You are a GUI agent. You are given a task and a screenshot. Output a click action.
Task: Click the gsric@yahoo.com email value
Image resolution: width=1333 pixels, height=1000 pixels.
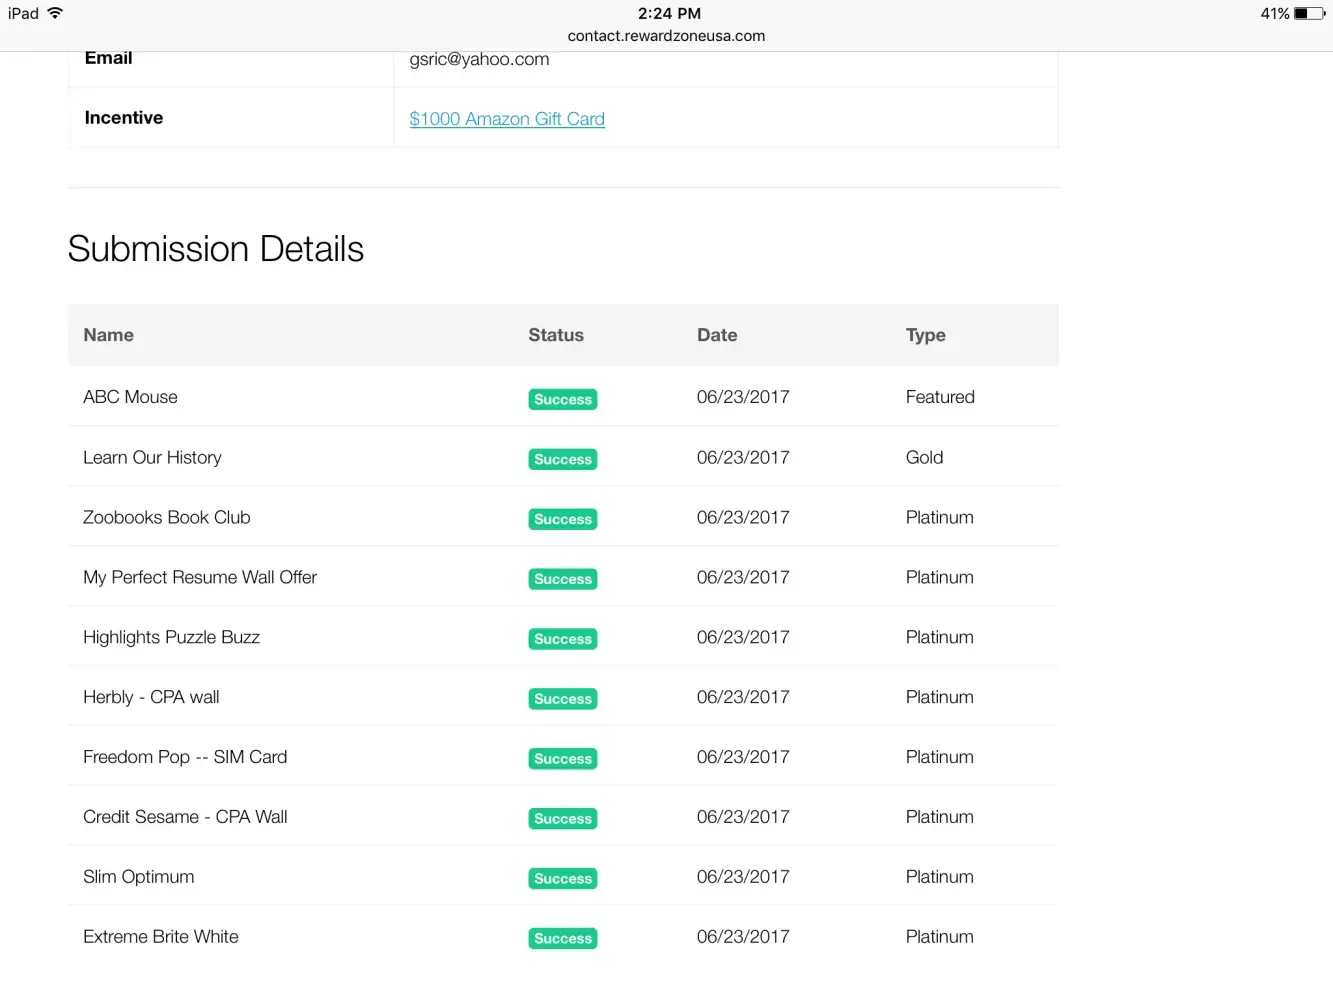pos(479,59)
